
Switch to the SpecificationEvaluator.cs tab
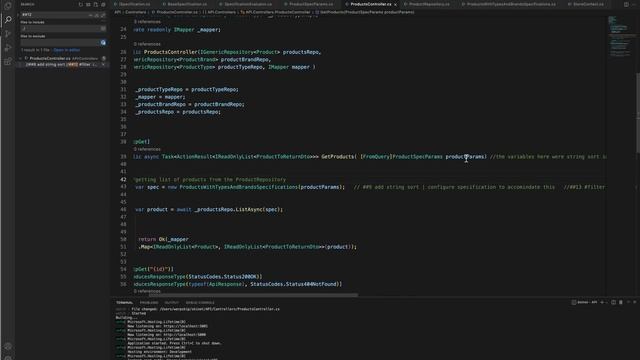[246, 4]
